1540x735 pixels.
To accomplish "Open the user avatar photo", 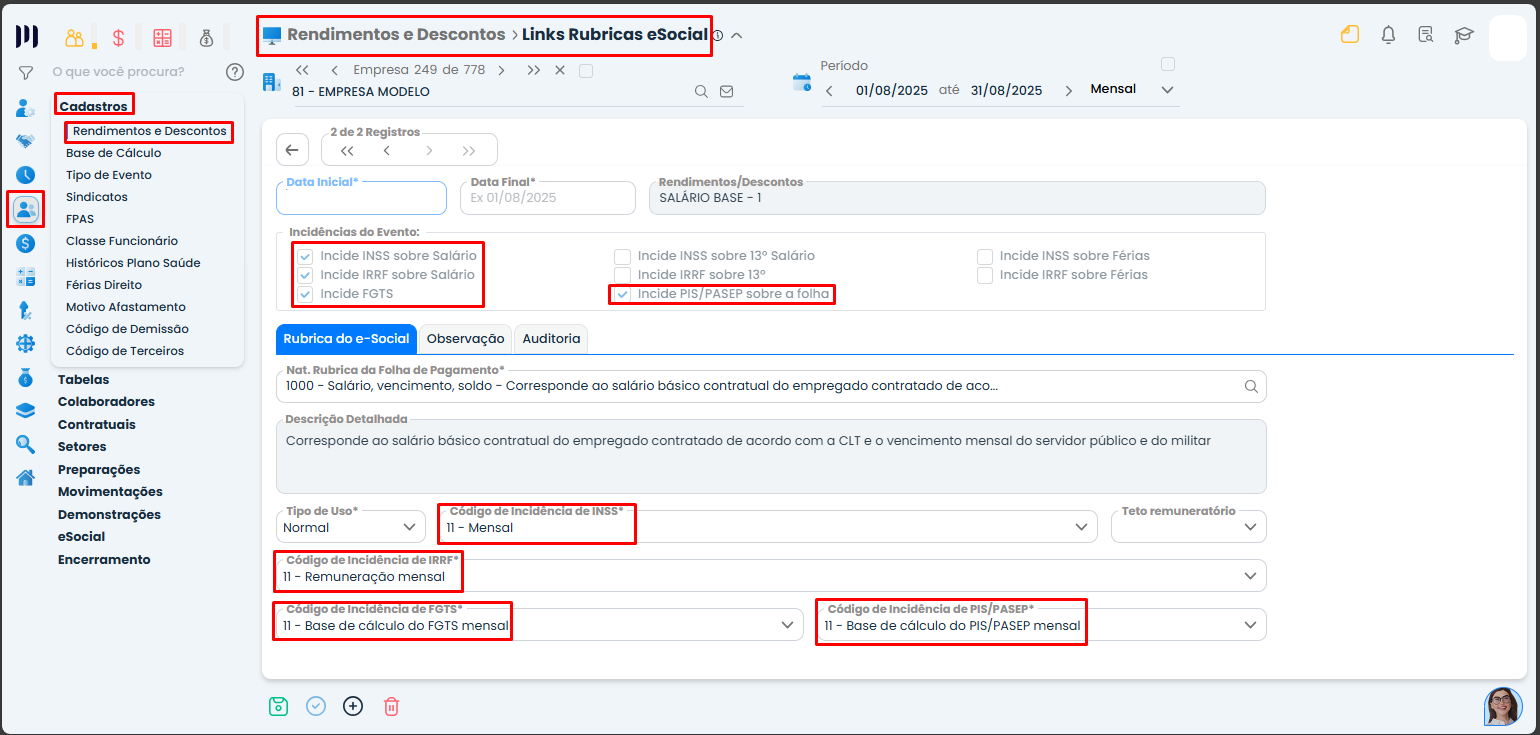I will click(x=1503, y=706).
